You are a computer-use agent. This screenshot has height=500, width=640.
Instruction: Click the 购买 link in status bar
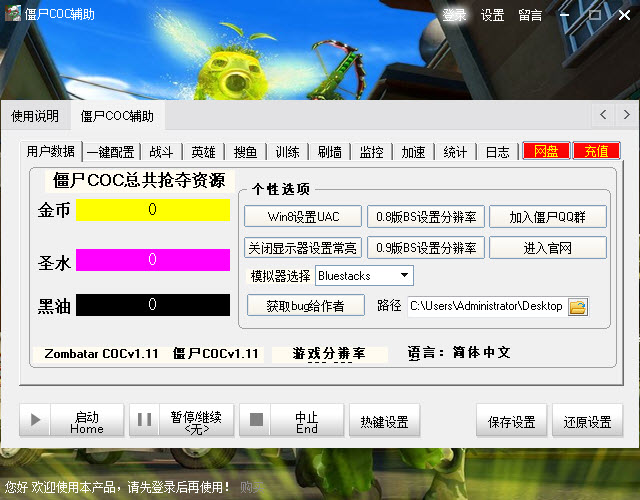click(x=252, y=487)
